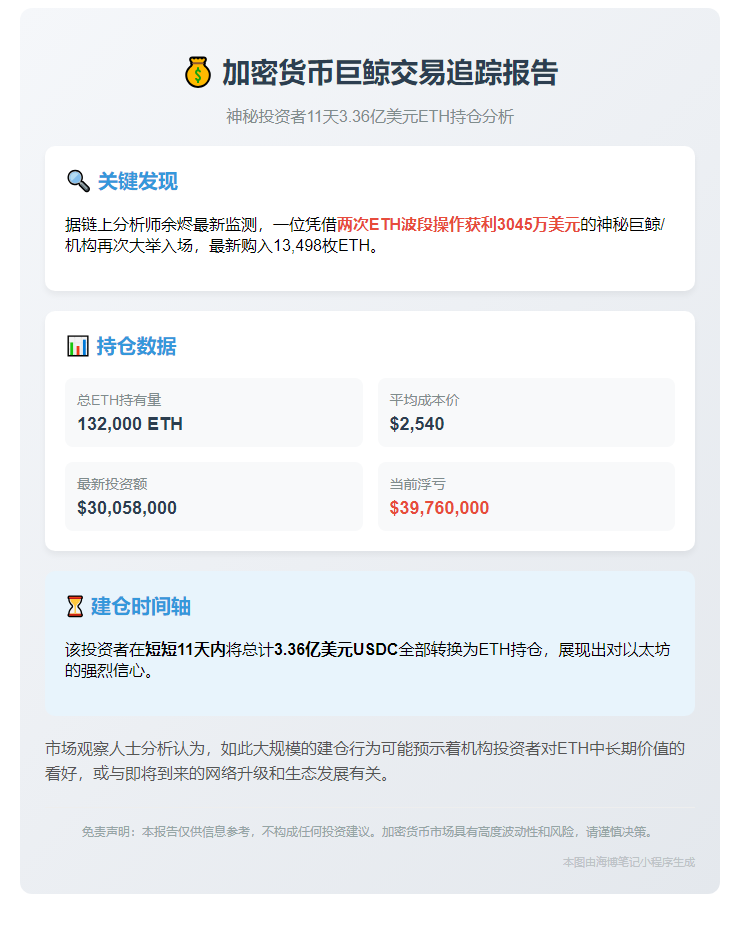740x925 pixels.
Task: Click the phrase 的强烈信心 in timeline card
Action: [x=104, y=671]
